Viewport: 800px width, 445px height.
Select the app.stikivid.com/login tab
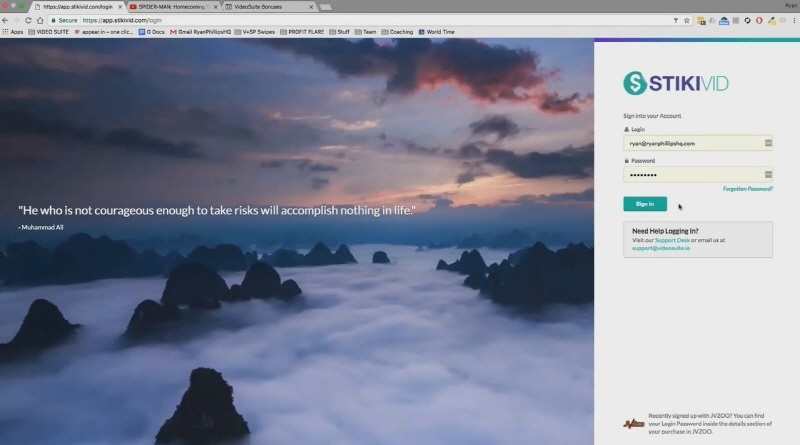(x=77, y=7)
